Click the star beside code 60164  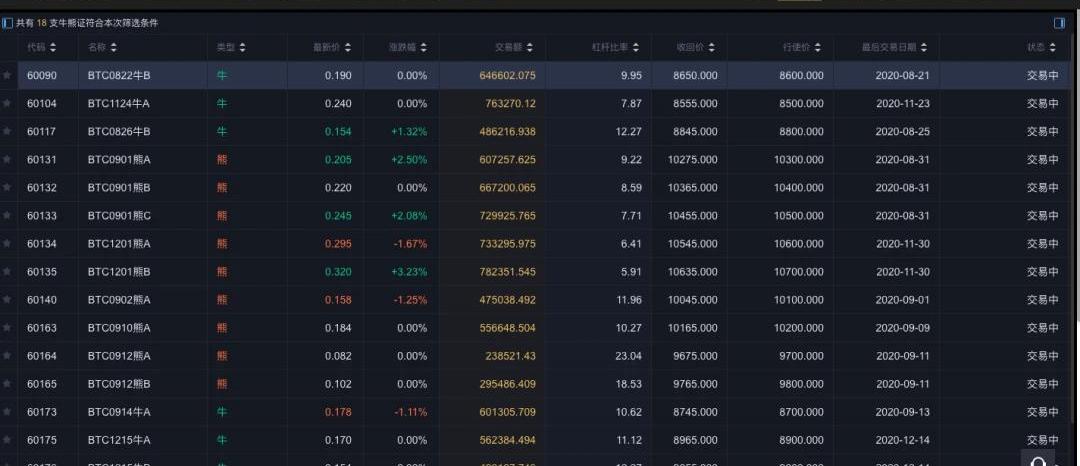[x=8, y=356]
